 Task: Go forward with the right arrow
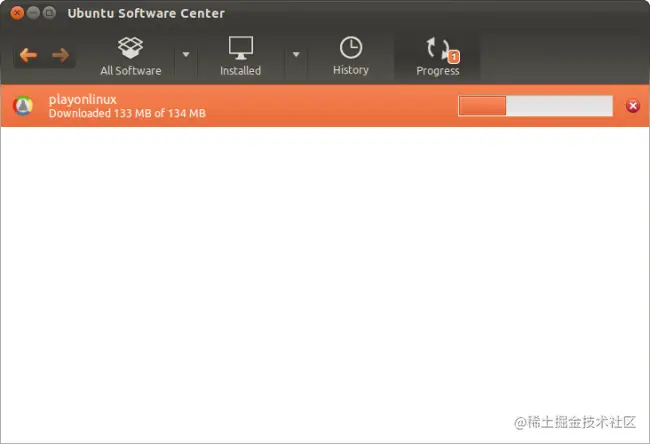click(x=61, y=55)
